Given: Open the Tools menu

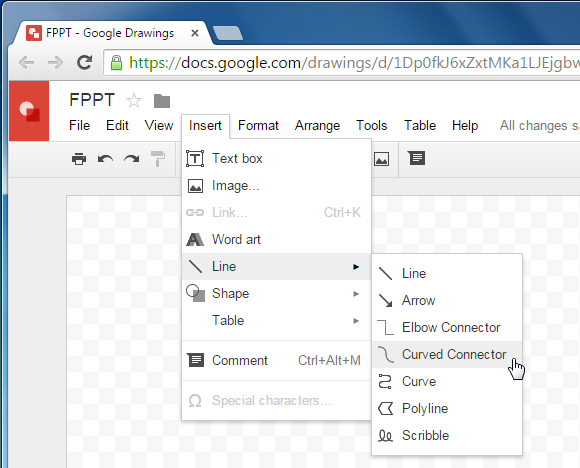Looking at the screenshot, I should point(371,125).
